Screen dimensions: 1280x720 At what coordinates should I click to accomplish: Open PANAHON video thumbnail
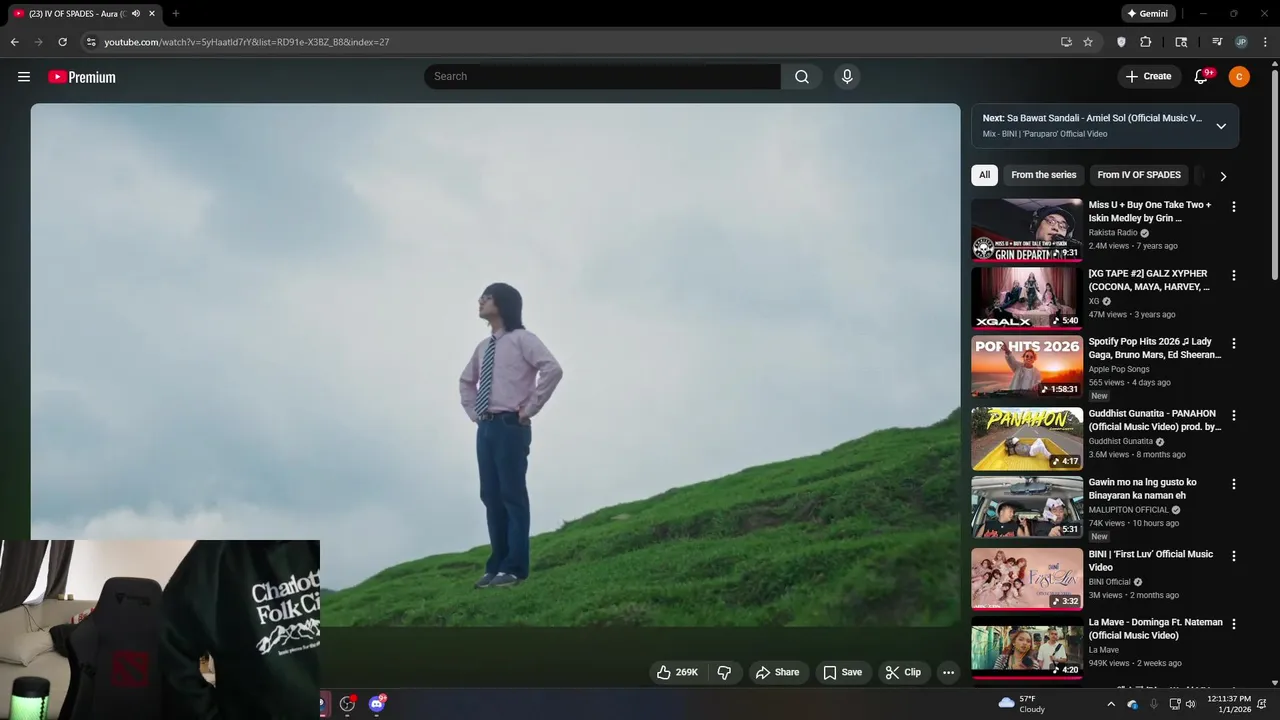coord(1027,439)
